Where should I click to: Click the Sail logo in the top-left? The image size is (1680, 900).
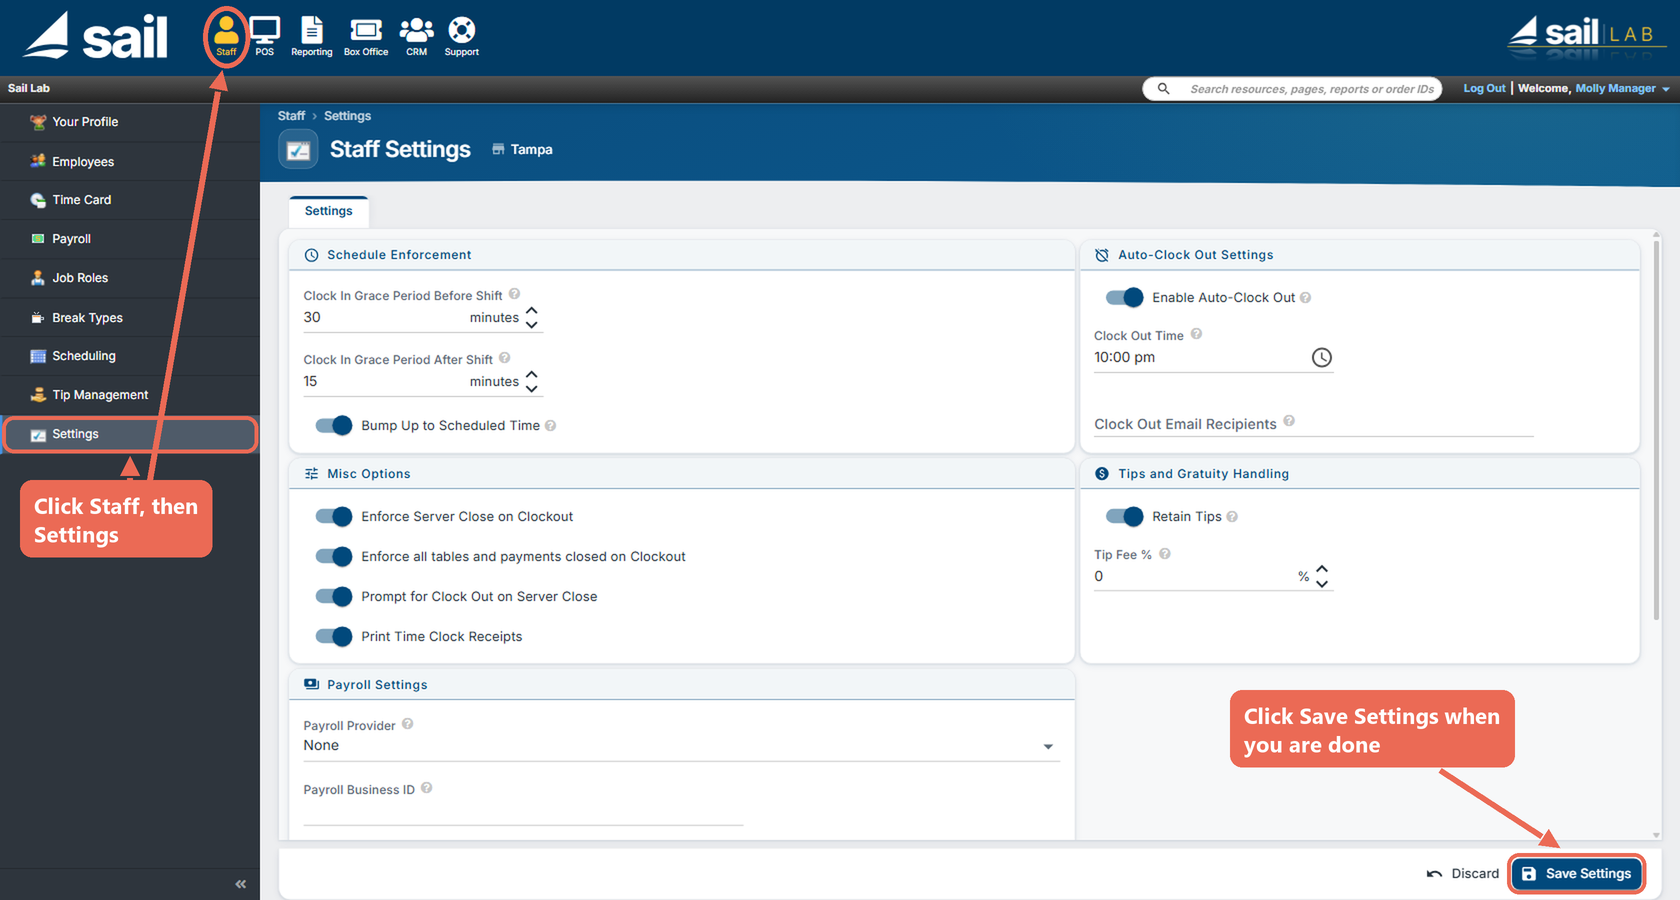(x=96, y=36)
